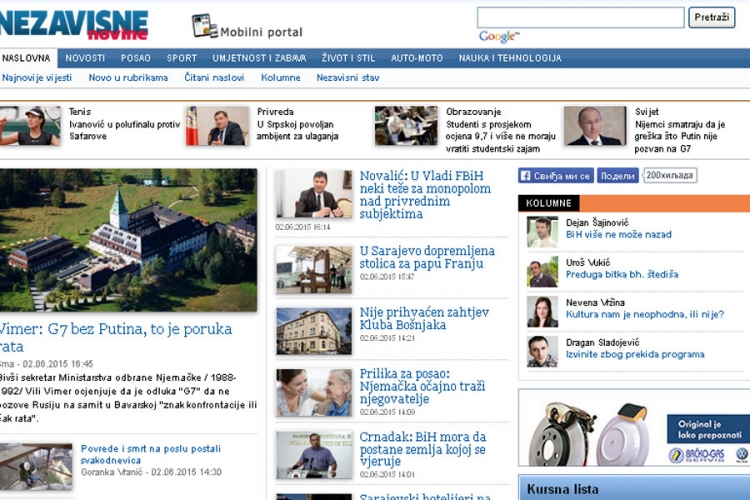Open U Sarajevo dopremljena stolica headline
Screen dimensions: 750x500
[x=427, y=257]
